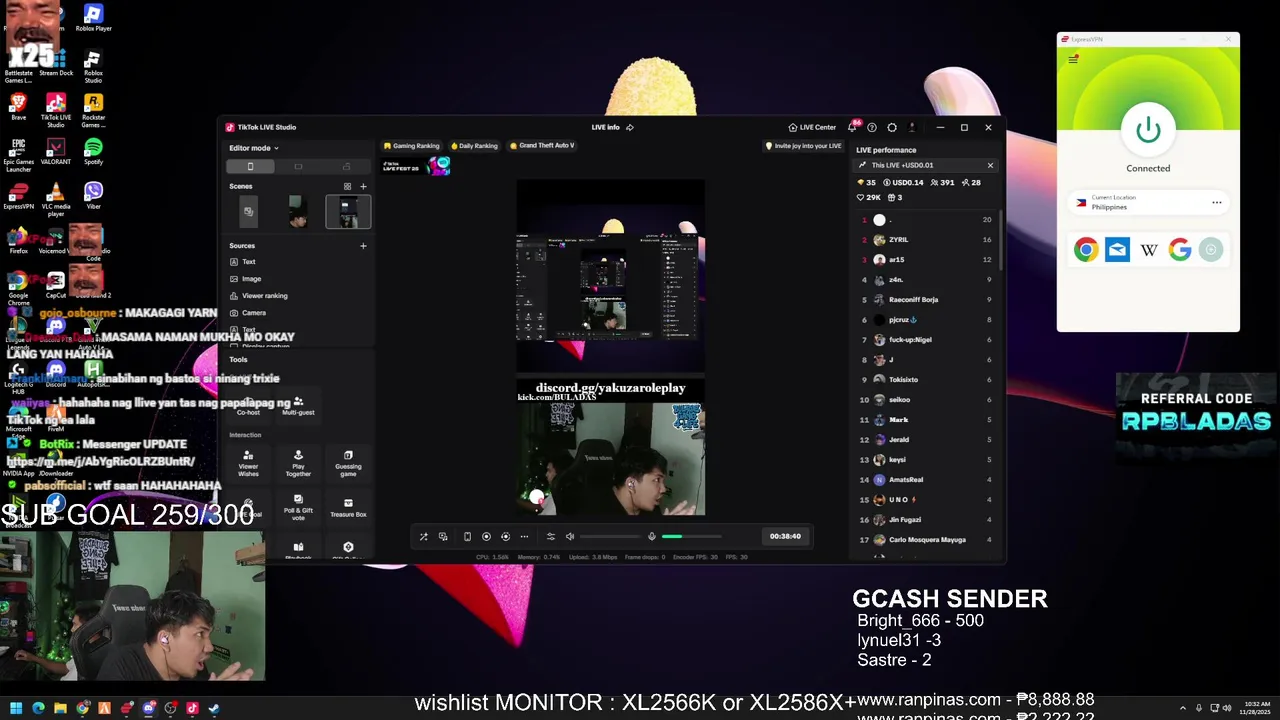Click the 00:38:40 live timer
The width and height of the screenshot is (1280, 720).
785,536
